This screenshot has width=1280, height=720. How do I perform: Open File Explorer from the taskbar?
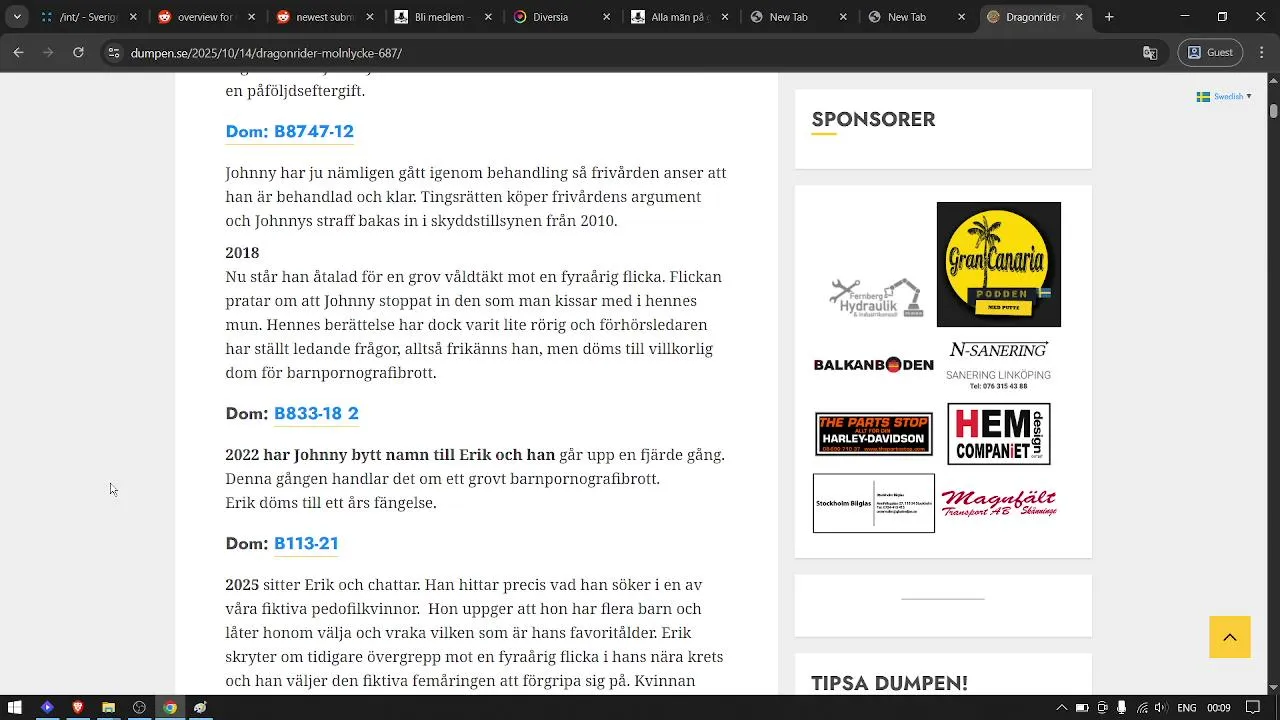click(x=109, y=708)
